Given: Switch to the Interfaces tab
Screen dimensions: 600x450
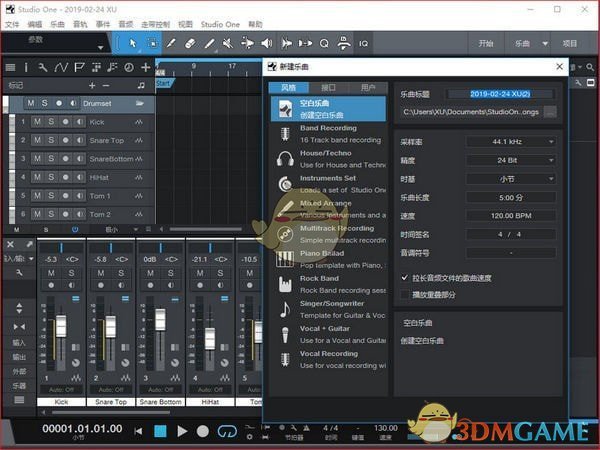Looking at the screenshot, I should click(x=328, y=88).
